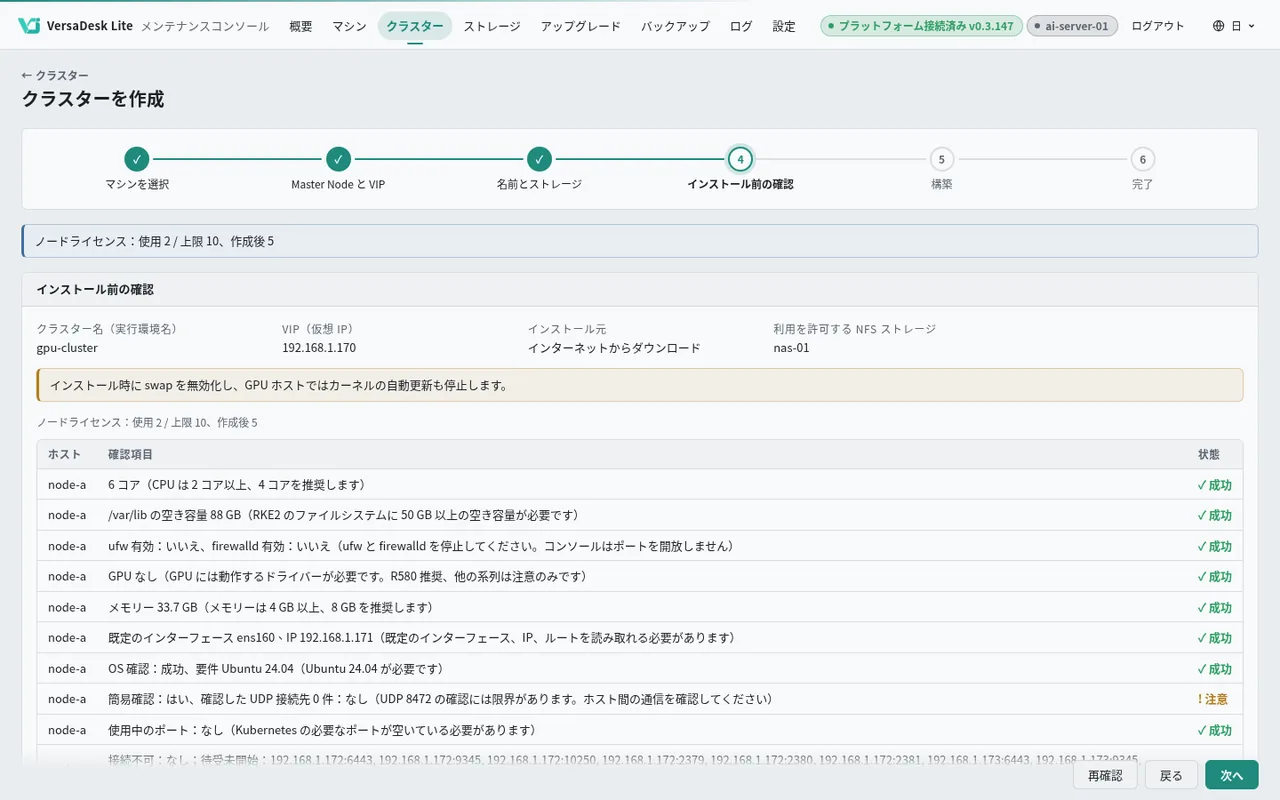Screen dimensions: 1280x800
Task: Click the ログアウト button
Action: (x=1158, y=26)
